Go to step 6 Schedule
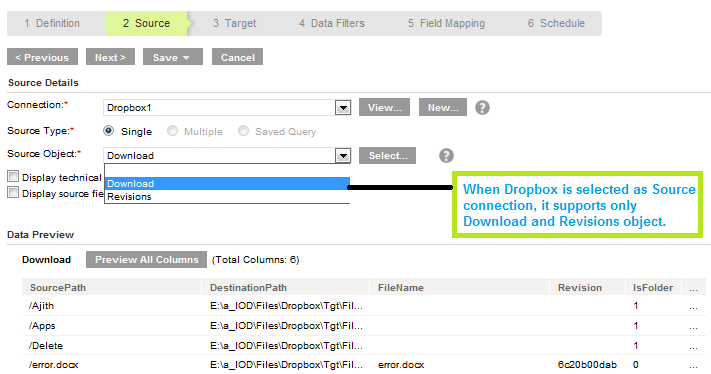This screenshot has width=711, height=374. [x=556, y=23]
